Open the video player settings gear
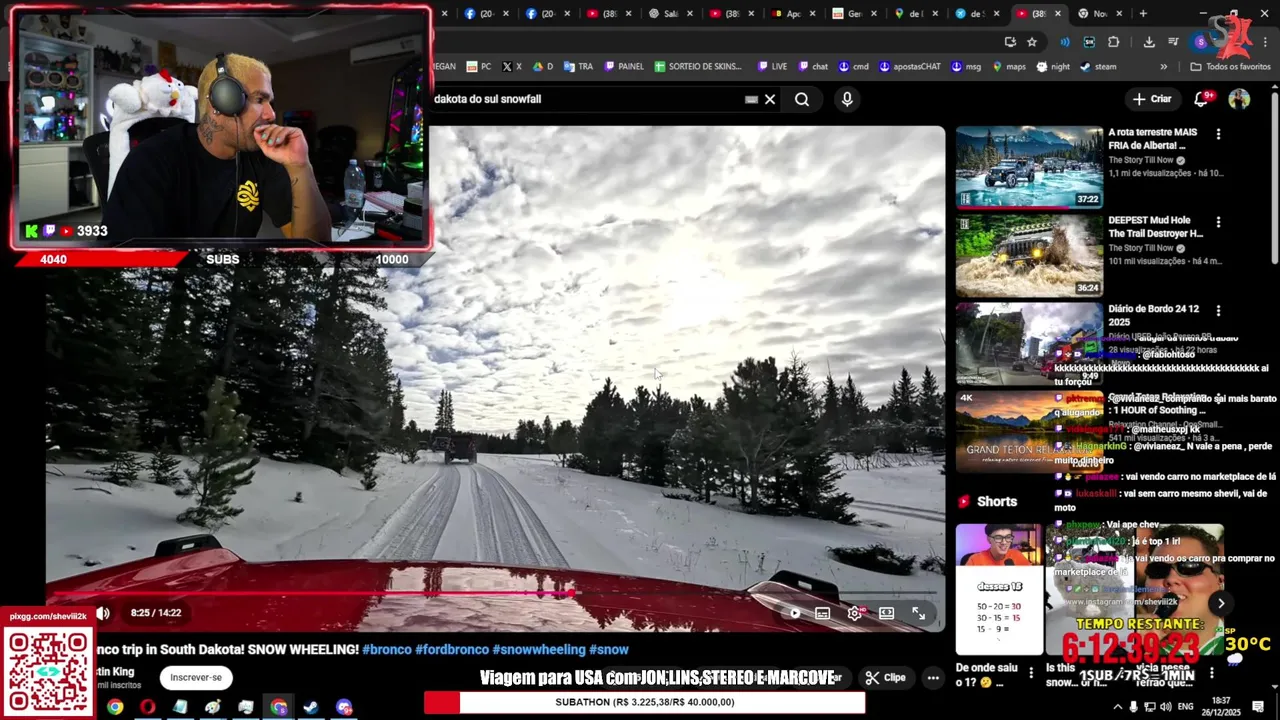 (x=854, y=613)
